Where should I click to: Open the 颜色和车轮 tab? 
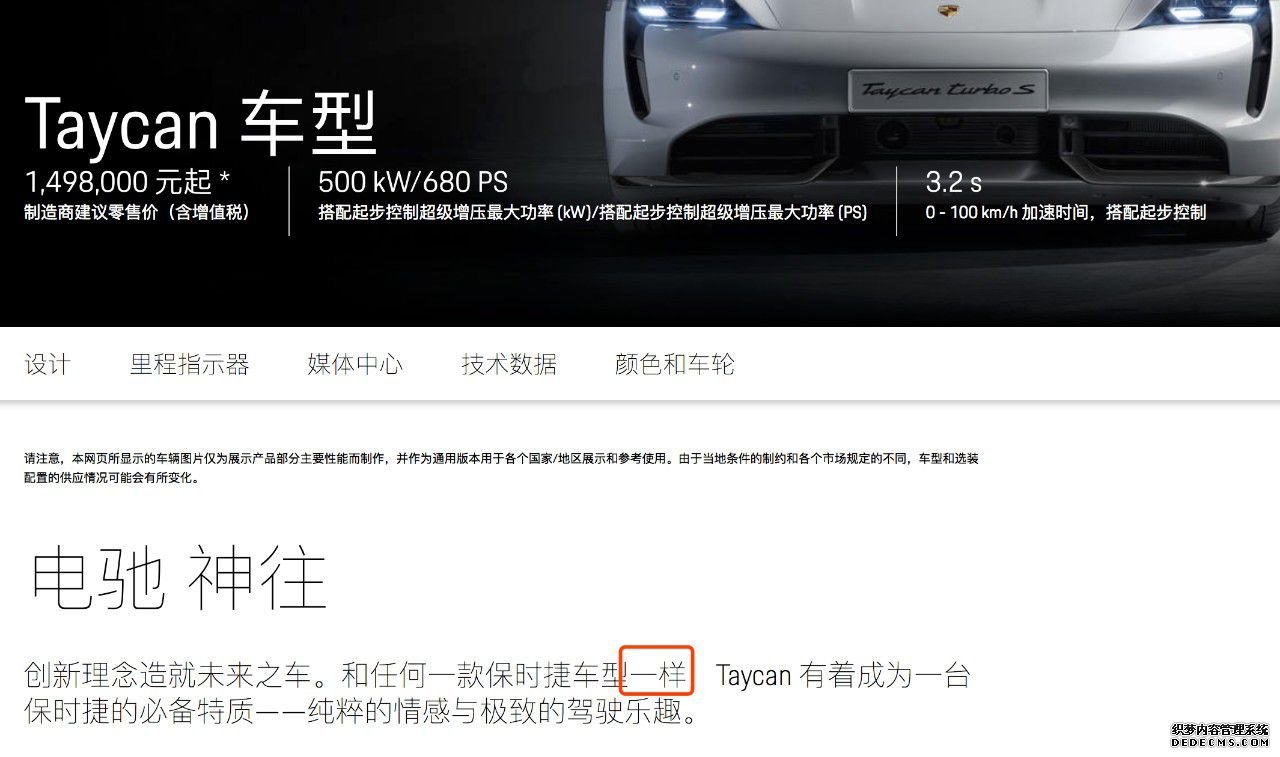click(675, 364)
